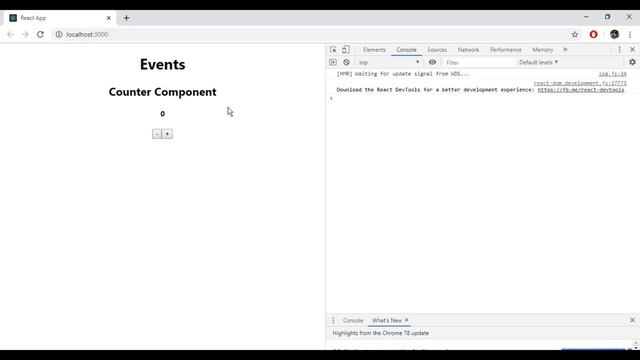Switch to the Elements tab
The image size is (640, 360).
[374, 50]
